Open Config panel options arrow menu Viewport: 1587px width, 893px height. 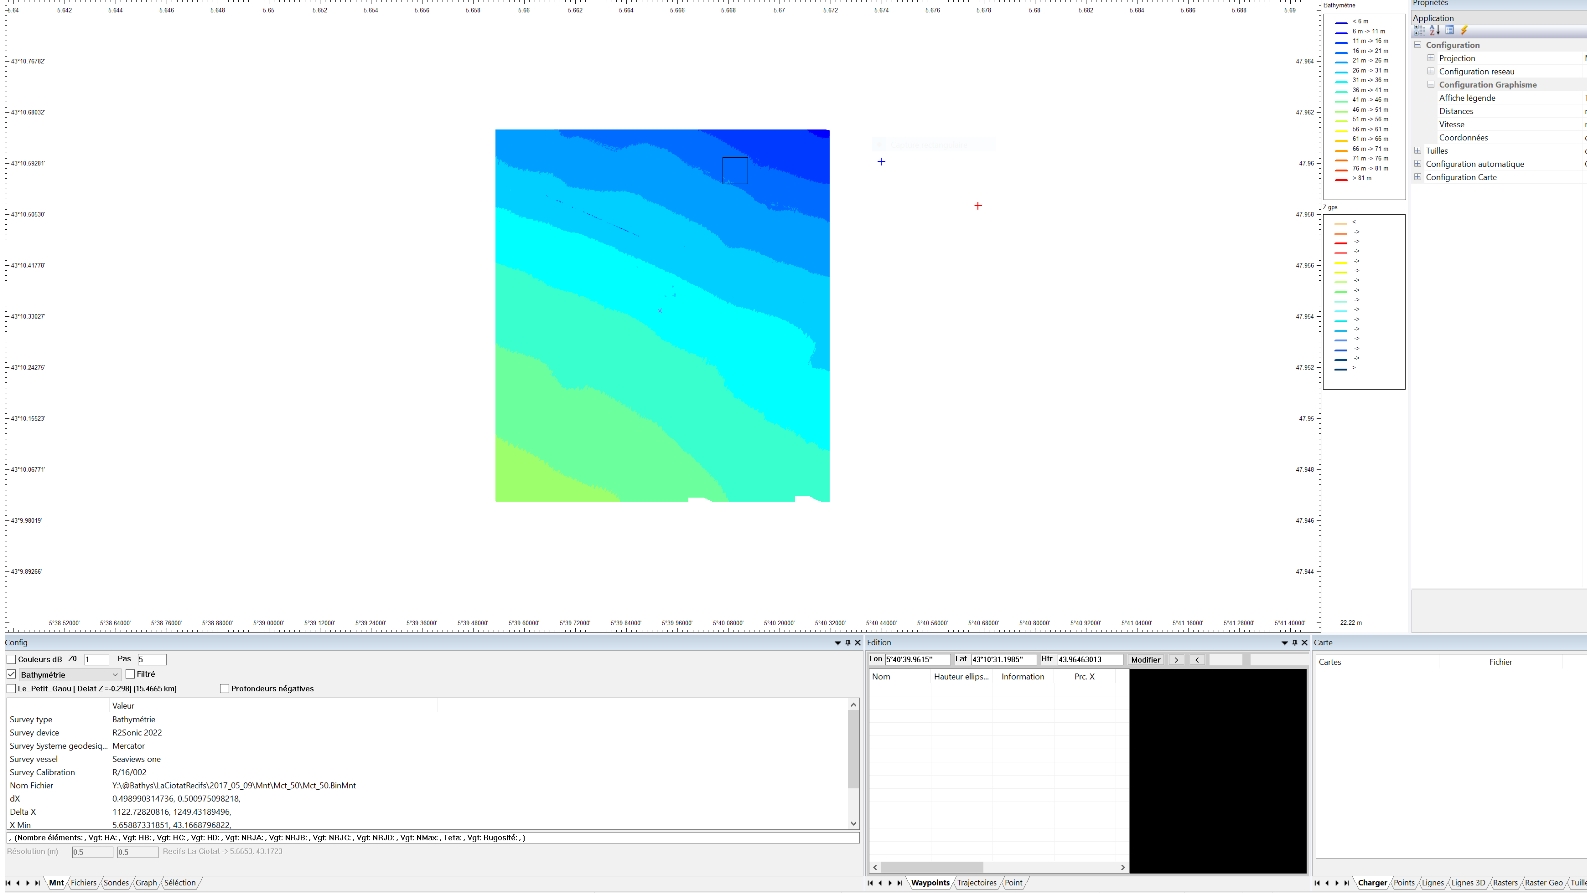[x=838, y=643]
